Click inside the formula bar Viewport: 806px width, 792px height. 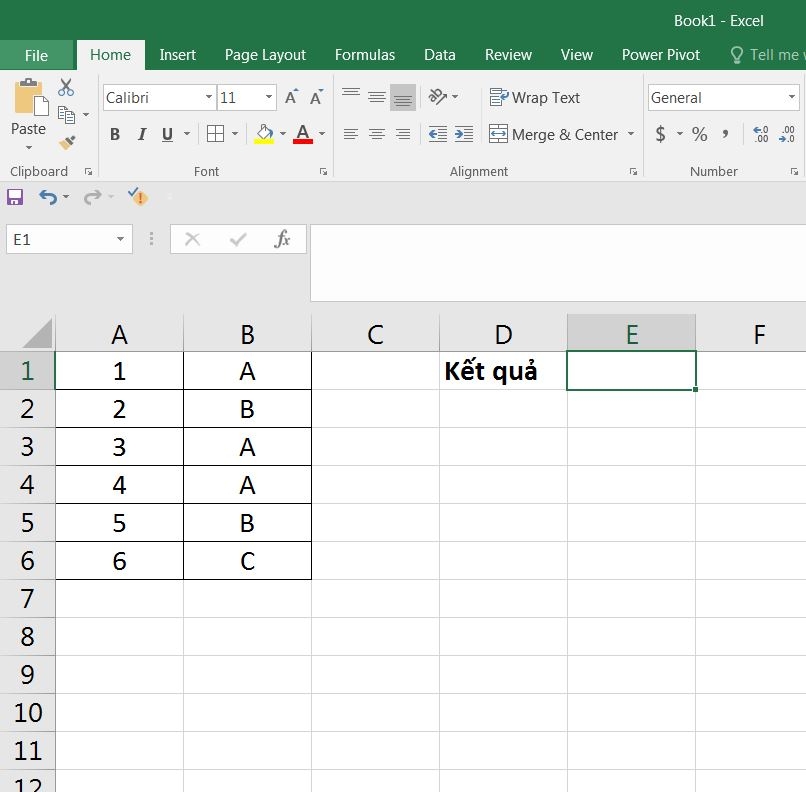[558, 263]
